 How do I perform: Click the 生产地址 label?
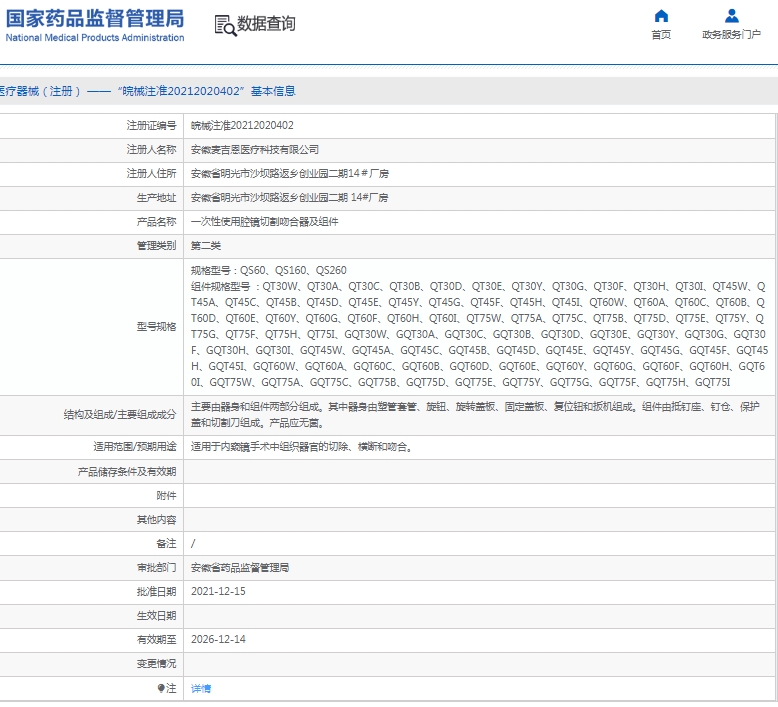point(156,197)
